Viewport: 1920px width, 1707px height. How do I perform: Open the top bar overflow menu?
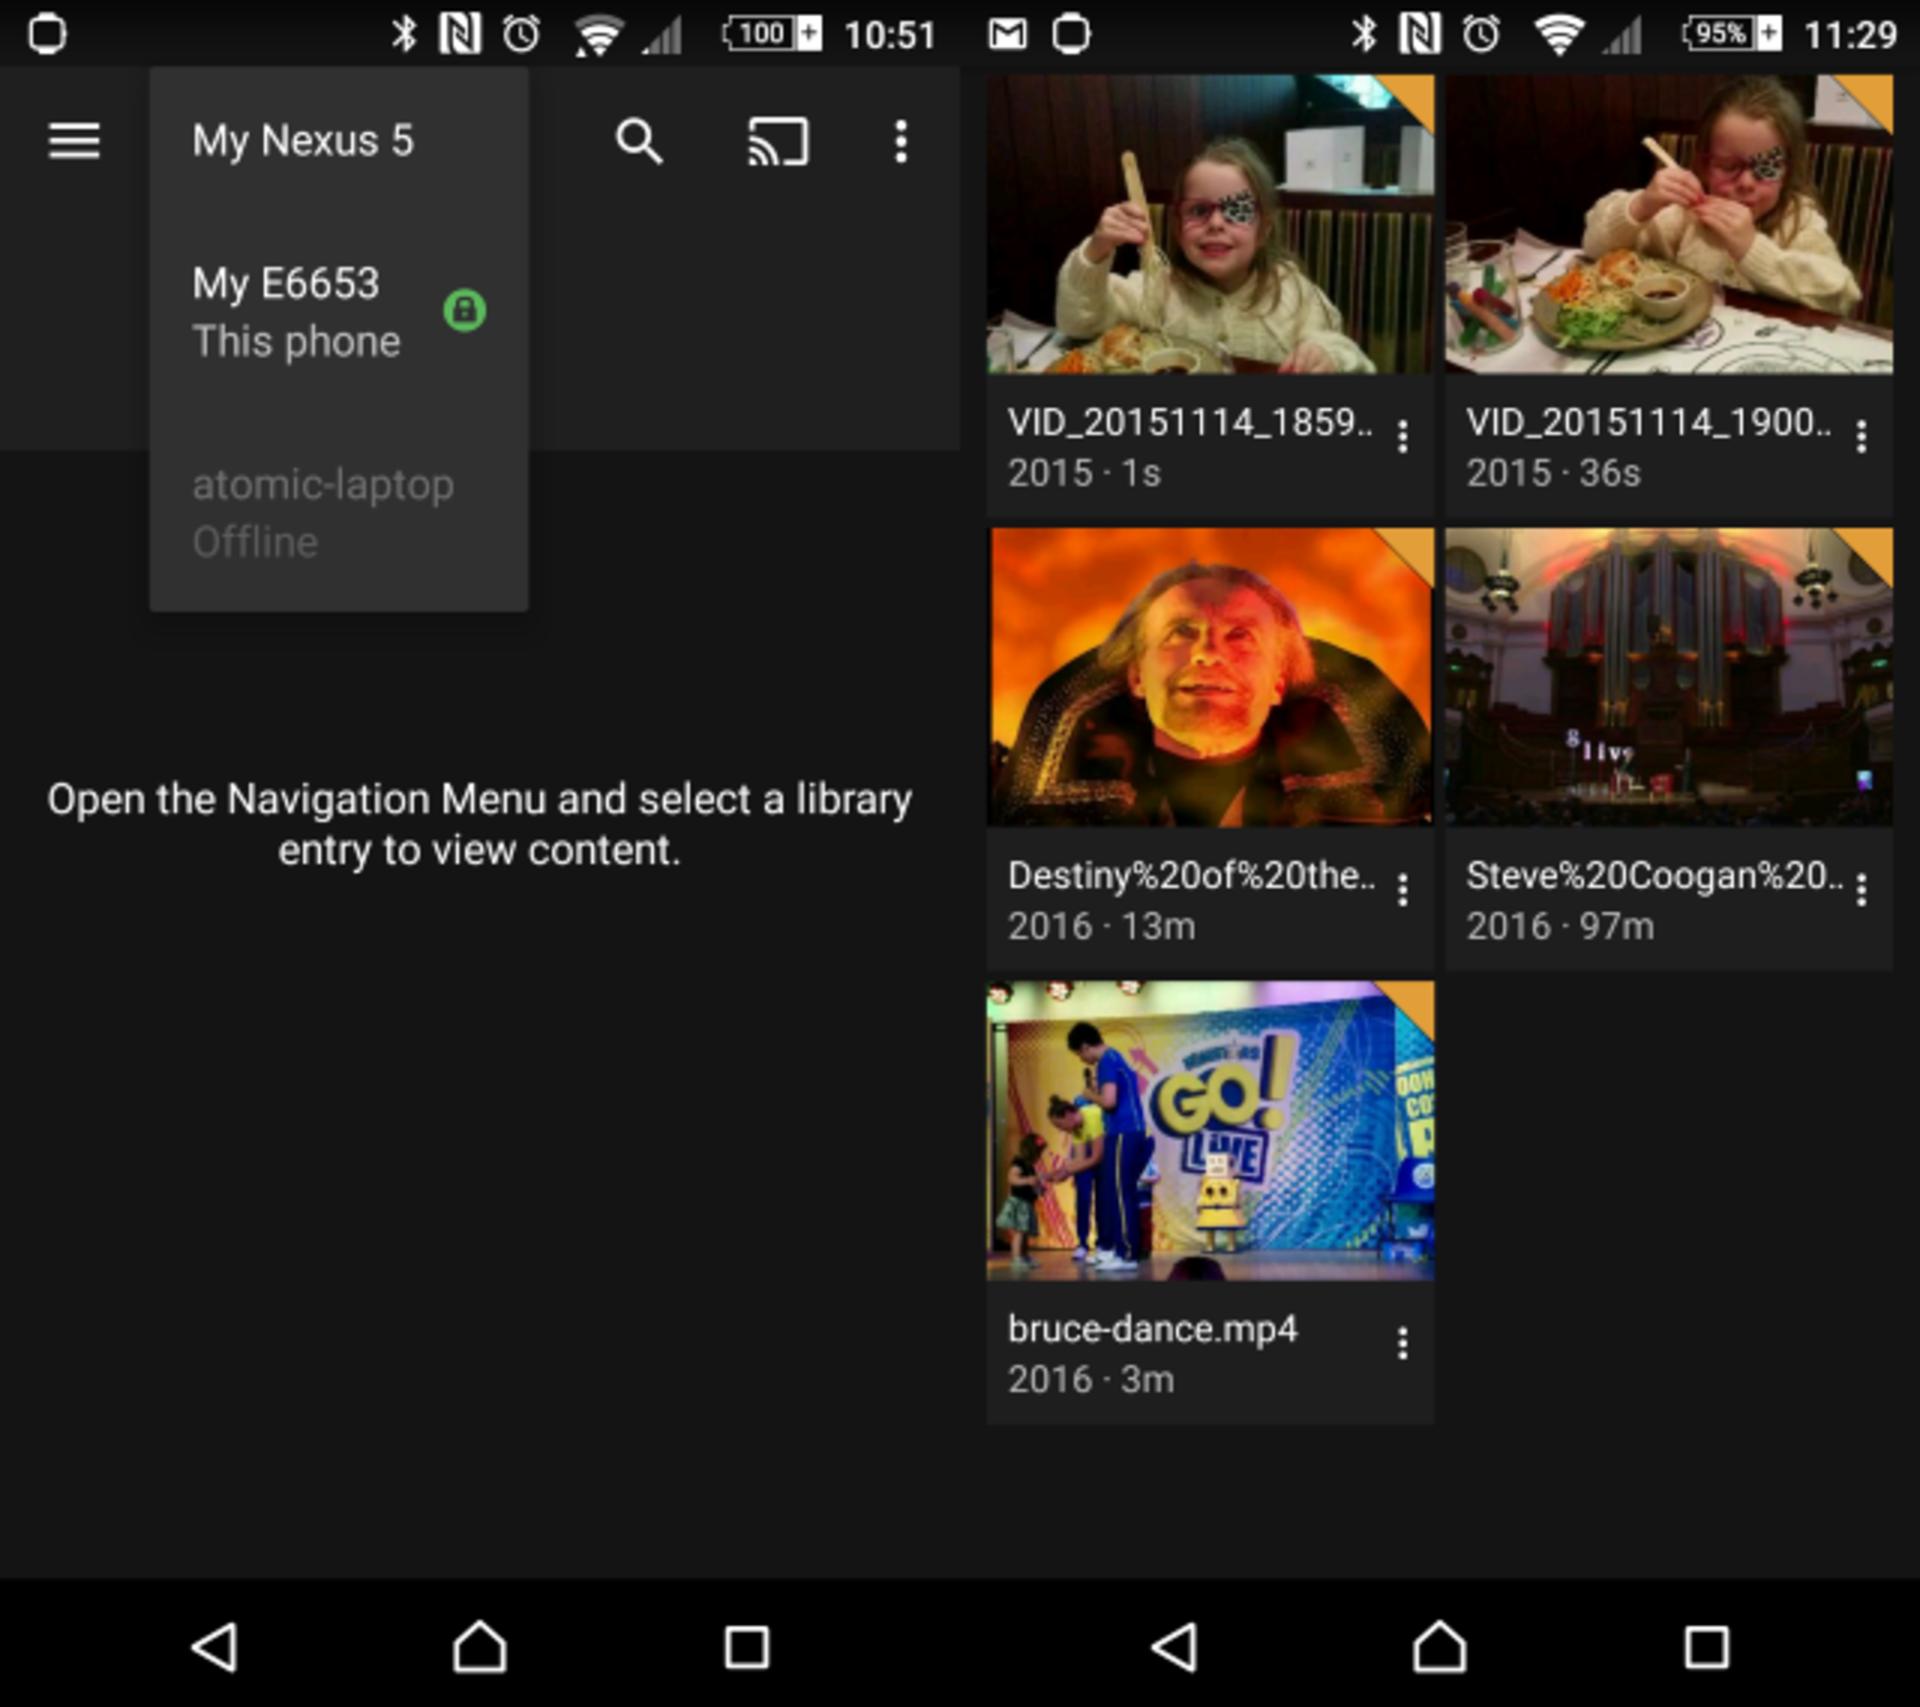tap(901, 141)
